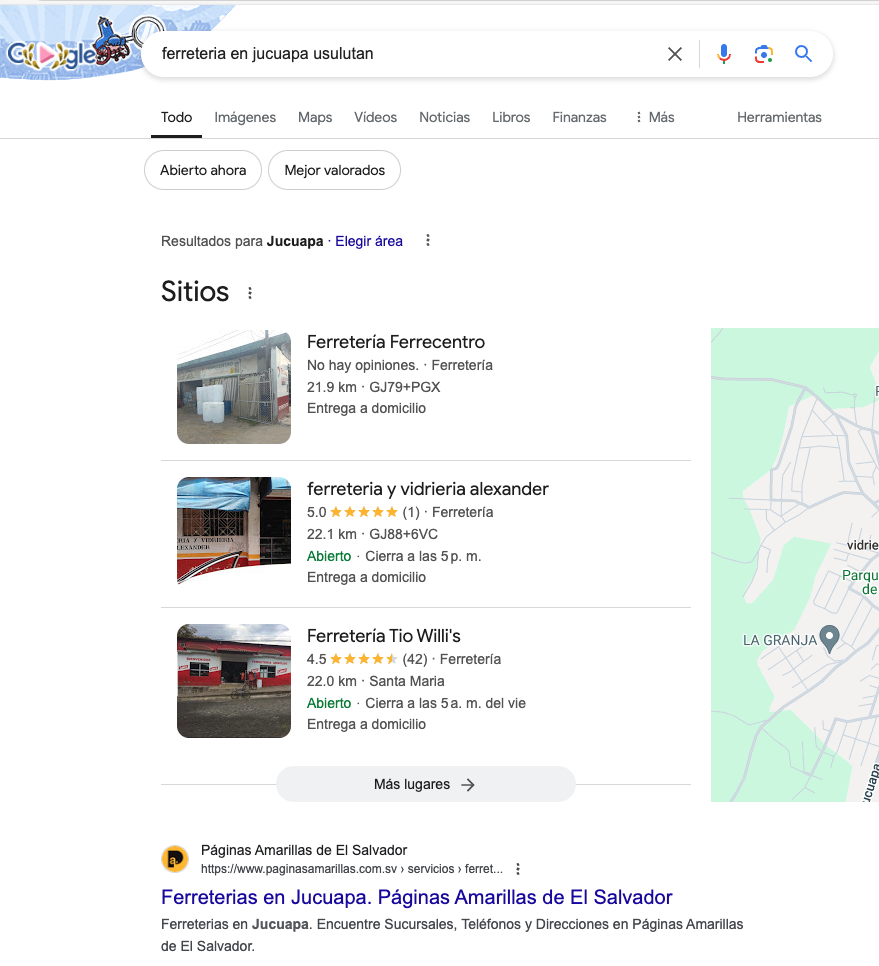Switch to the Maps tab
Viewport: 879px width, 966px height.
315,117
